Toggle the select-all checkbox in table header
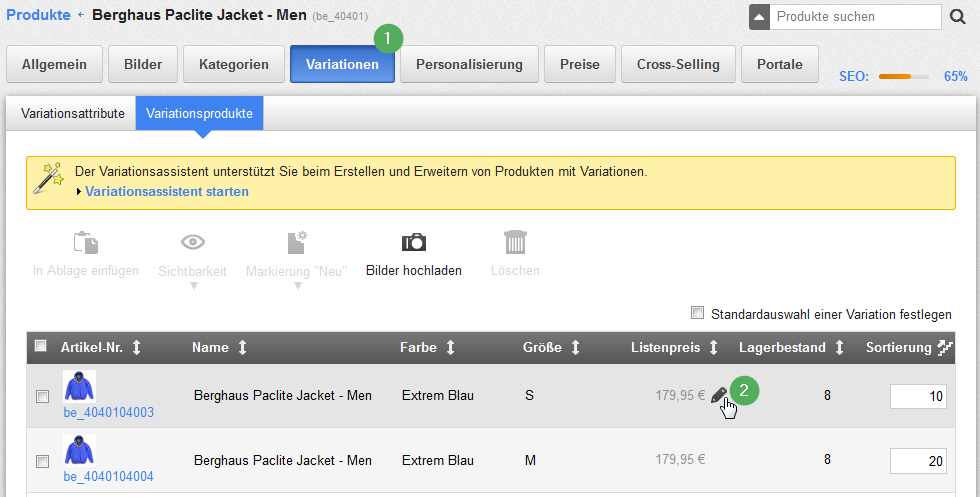Image resolution: width=980 pixels, height=497 pixels. tap(41, 346)
